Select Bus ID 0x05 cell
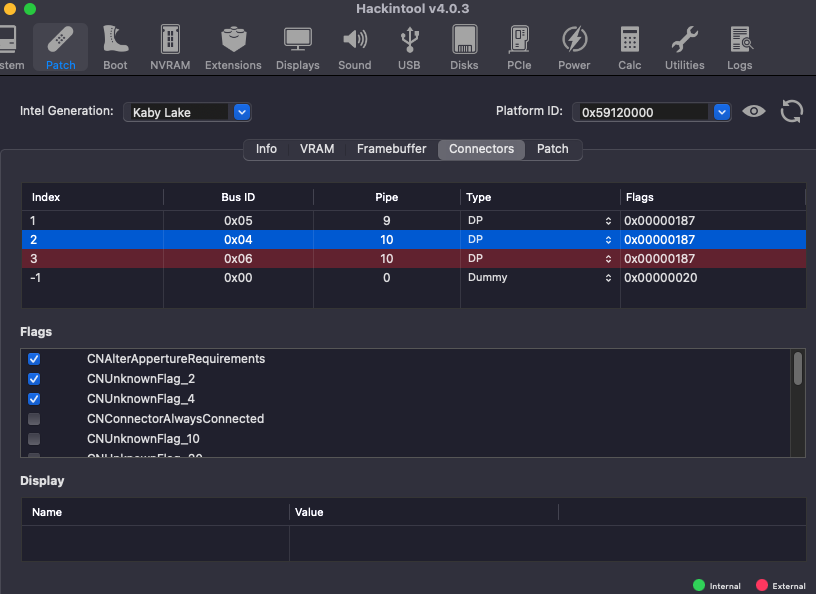Viewport: 816px width, 594px height. click(x=238, y=221)
